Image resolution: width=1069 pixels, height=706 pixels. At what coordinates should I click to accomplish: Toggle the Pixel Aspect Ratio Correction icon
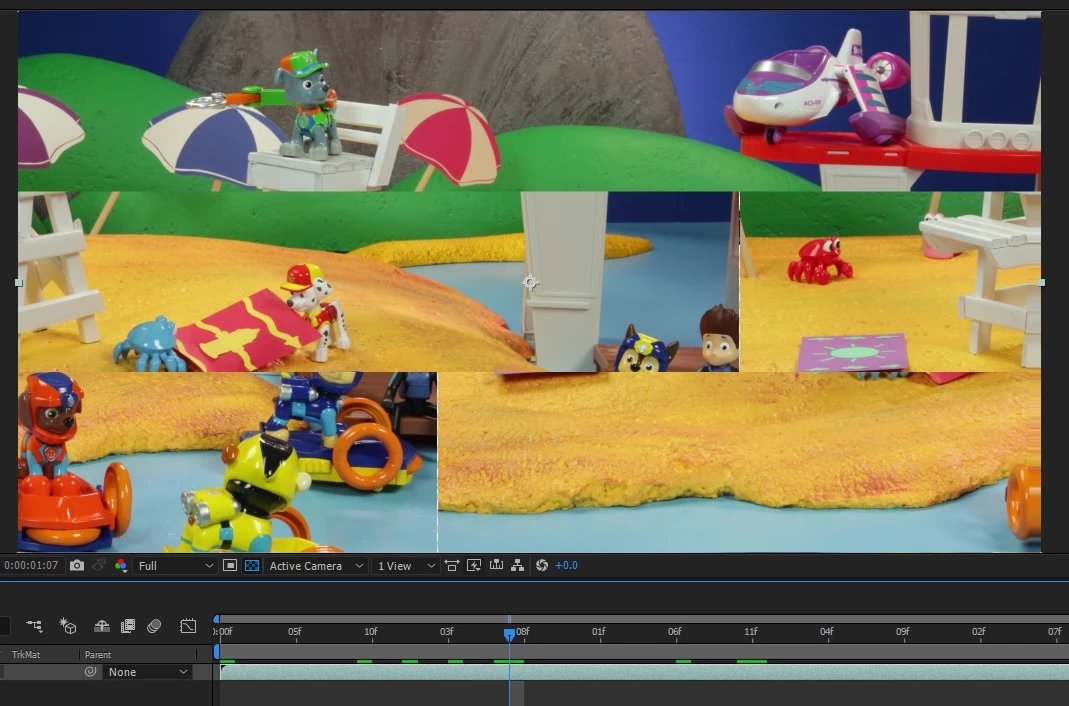click(451, 566)
